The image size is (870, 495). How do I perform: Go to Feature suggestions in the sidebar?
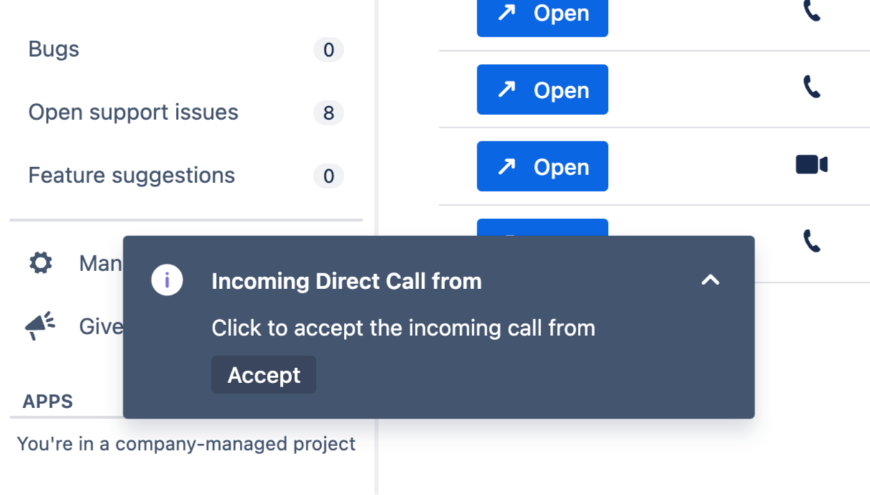tap(131, 176)
